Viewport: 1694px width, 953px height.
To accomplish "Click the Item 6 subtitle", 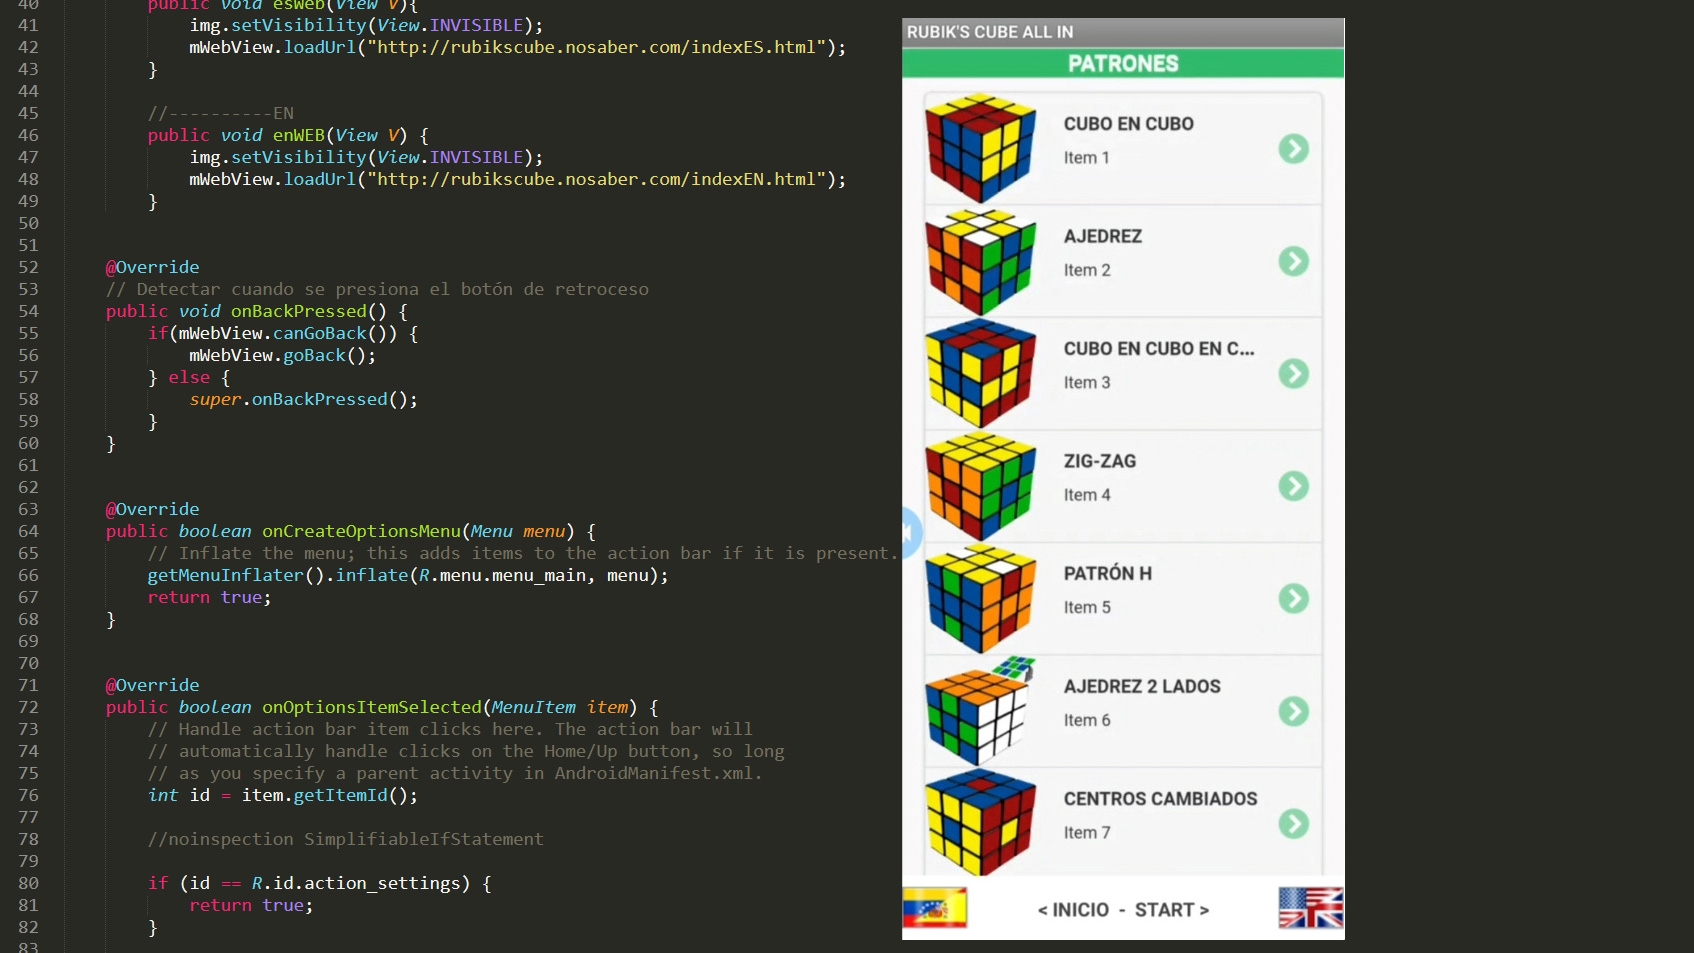I will [1086, 720].
